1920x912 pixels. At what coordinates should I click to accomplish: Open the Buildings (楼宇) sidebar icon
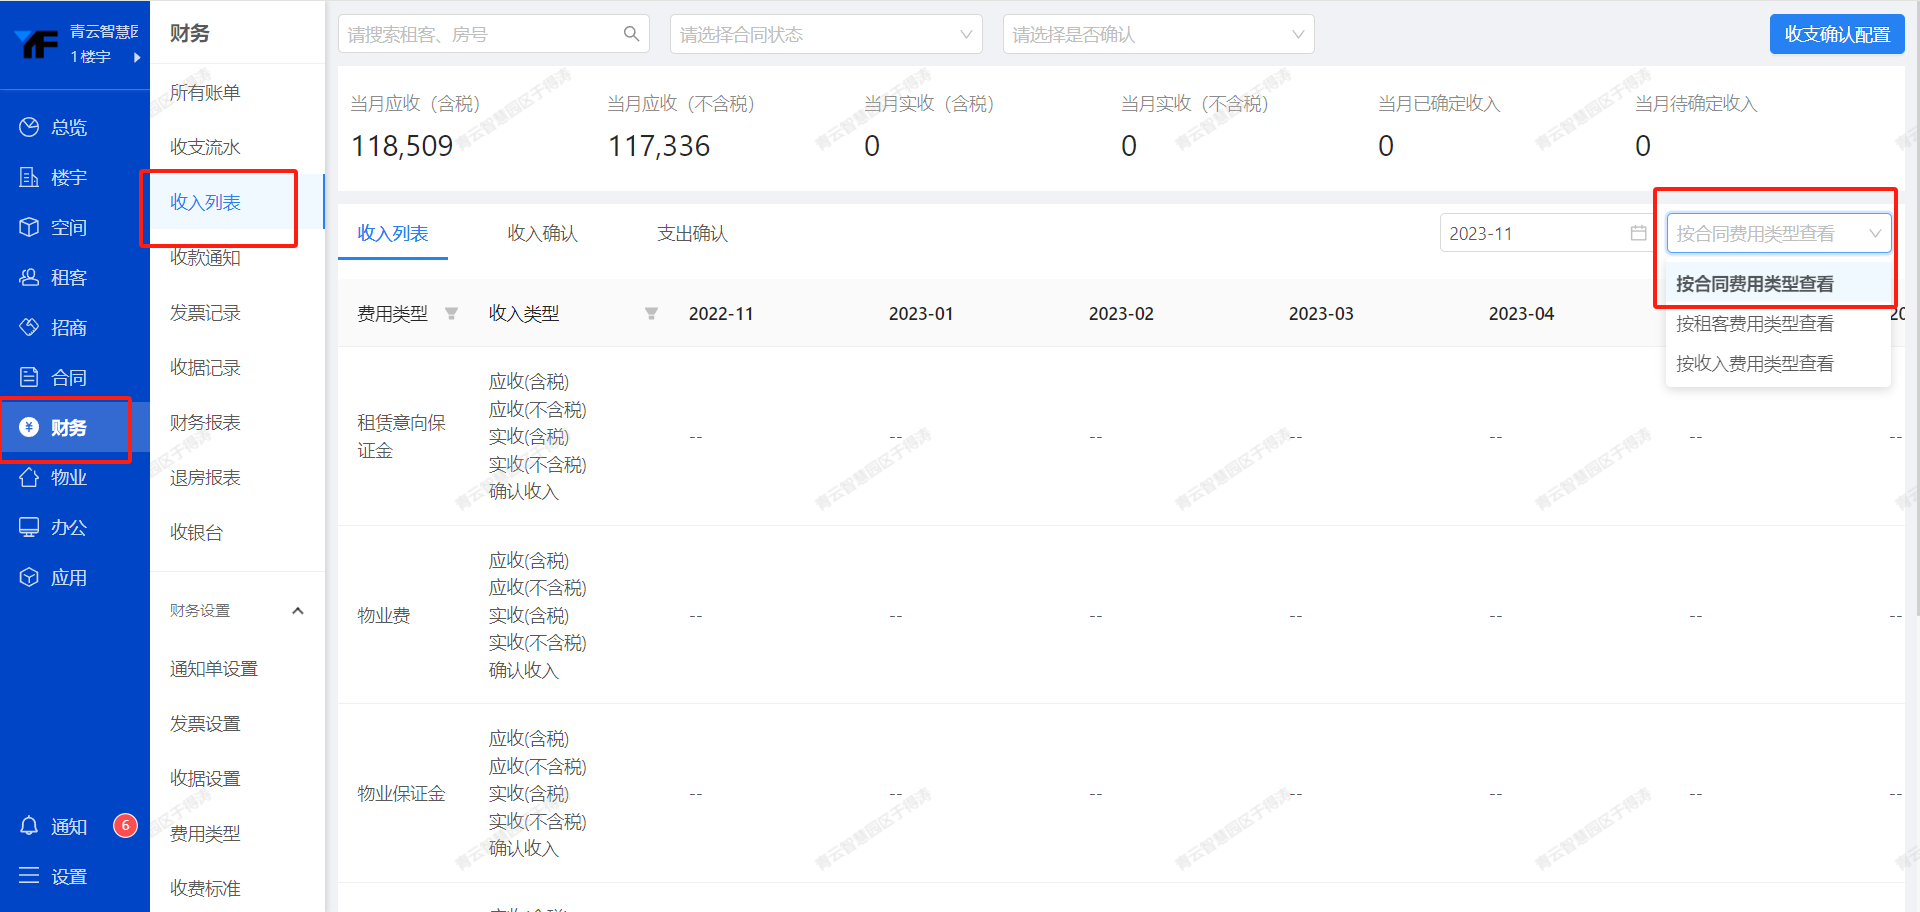coord(29,177)
